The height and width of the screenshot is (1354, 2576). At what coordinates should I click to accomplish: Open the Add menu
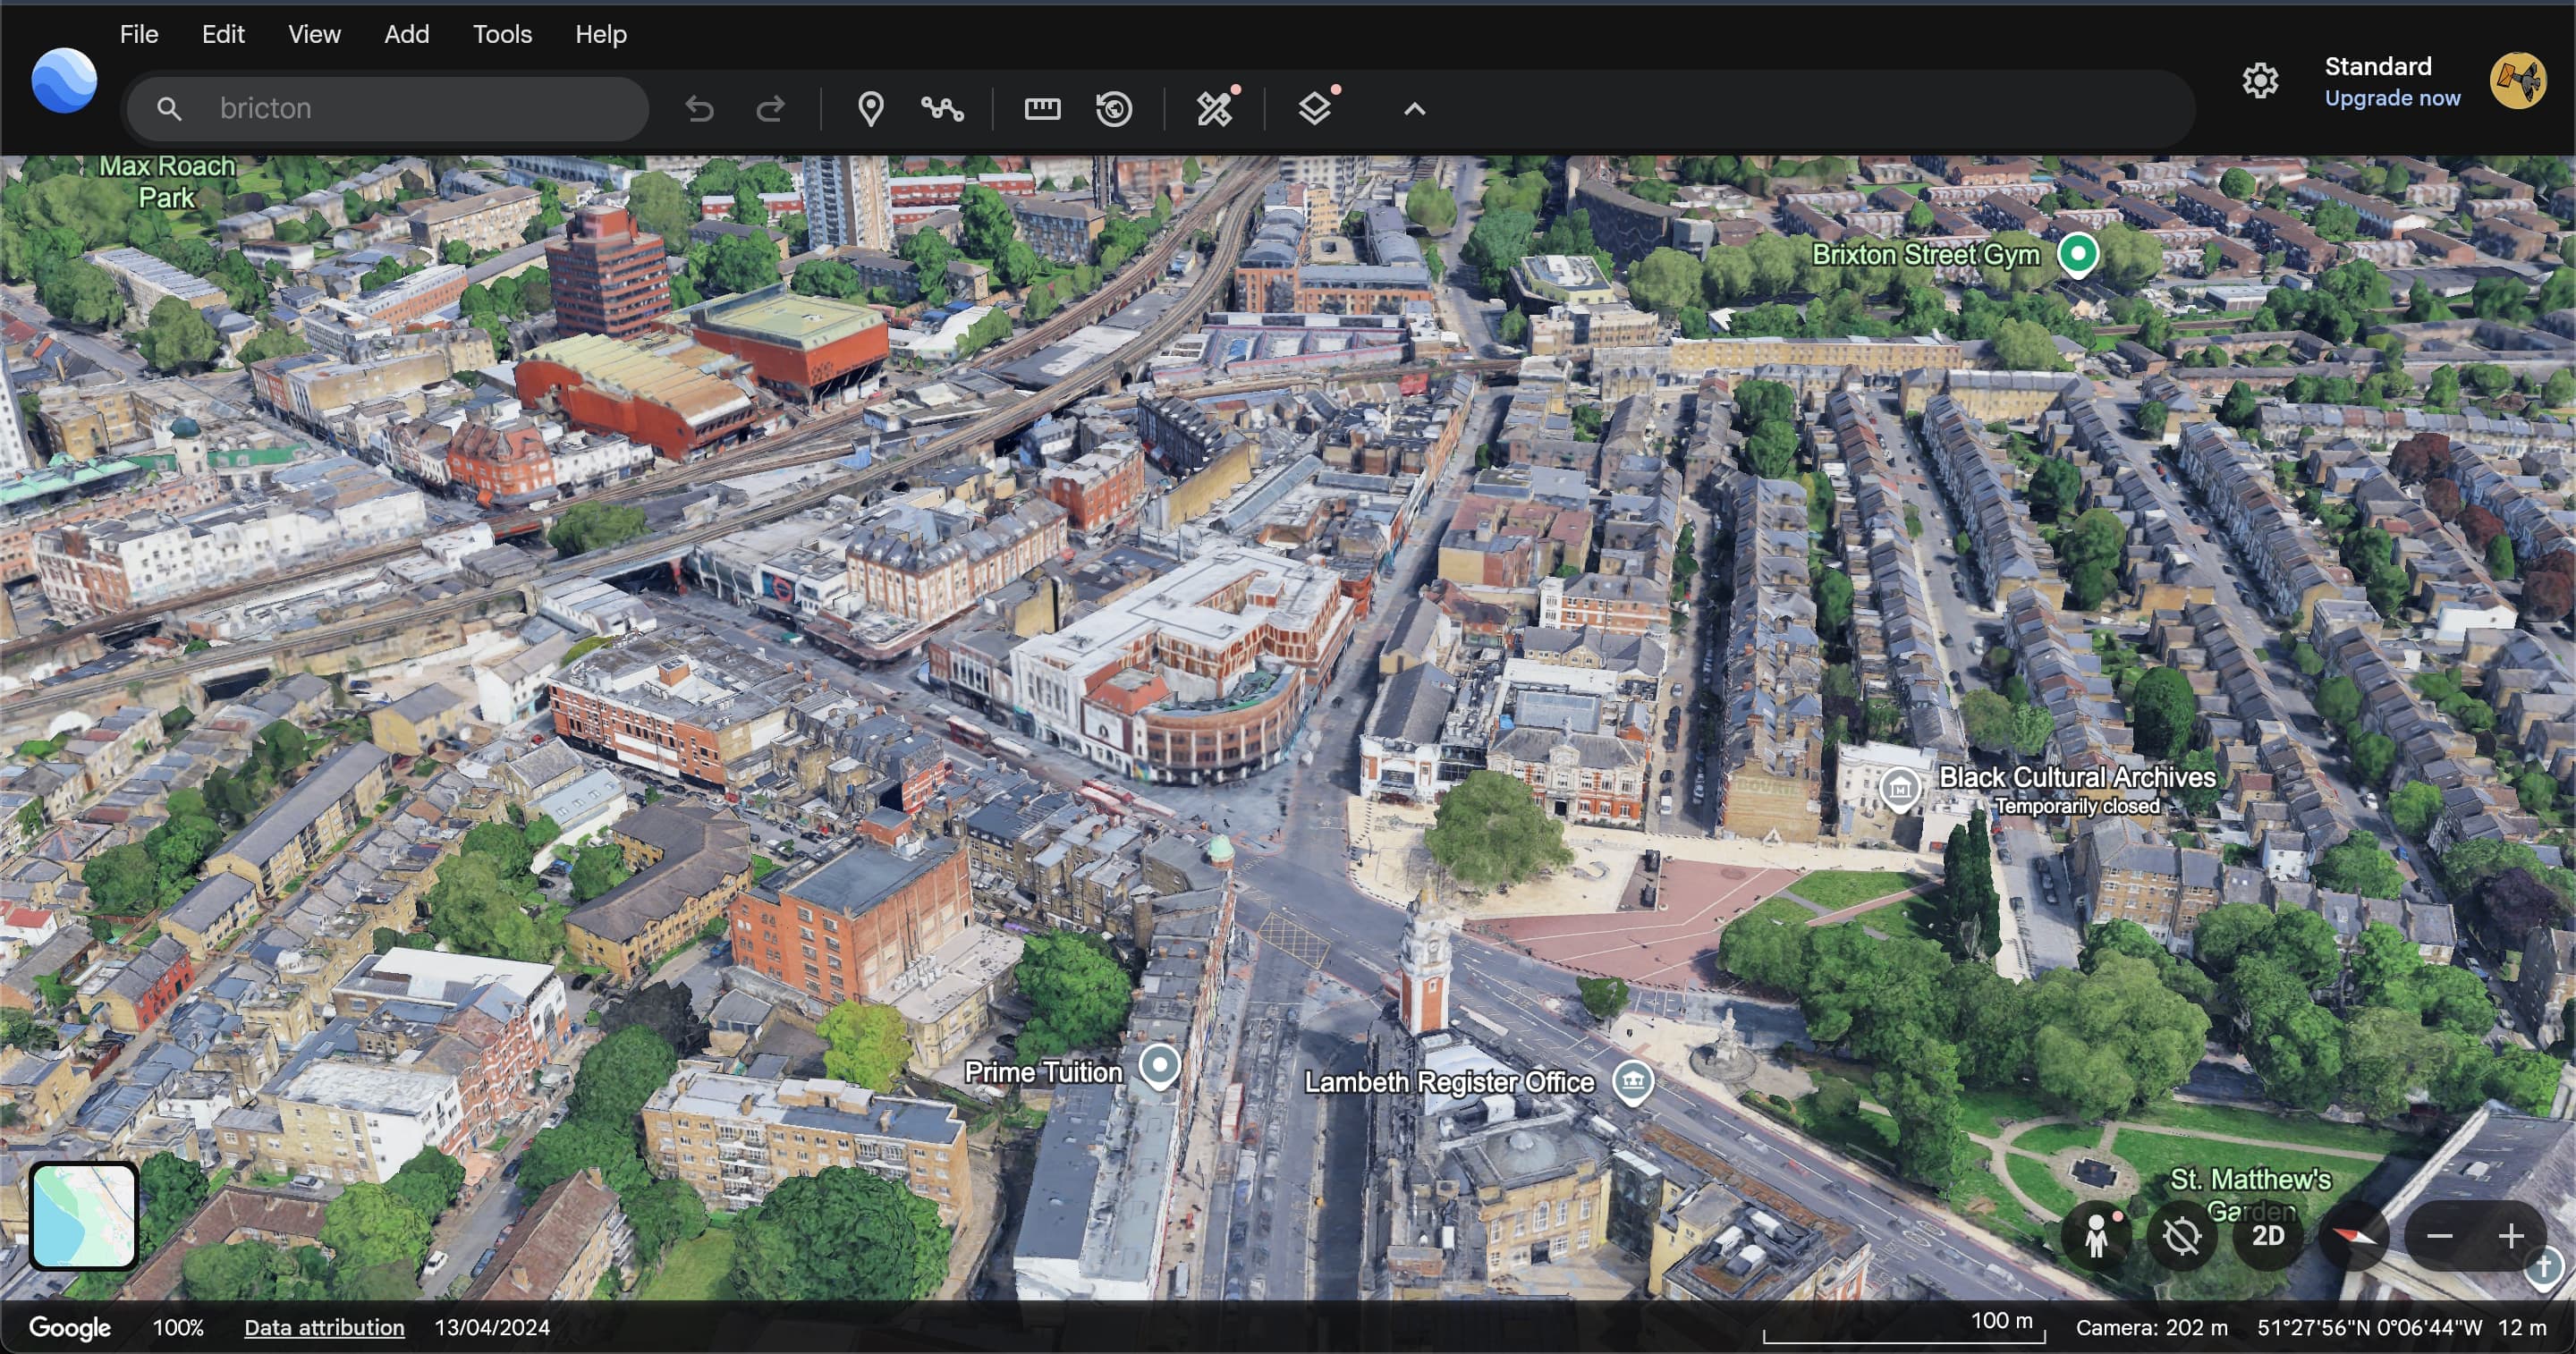pyautogui.click(x=406, y=34)
